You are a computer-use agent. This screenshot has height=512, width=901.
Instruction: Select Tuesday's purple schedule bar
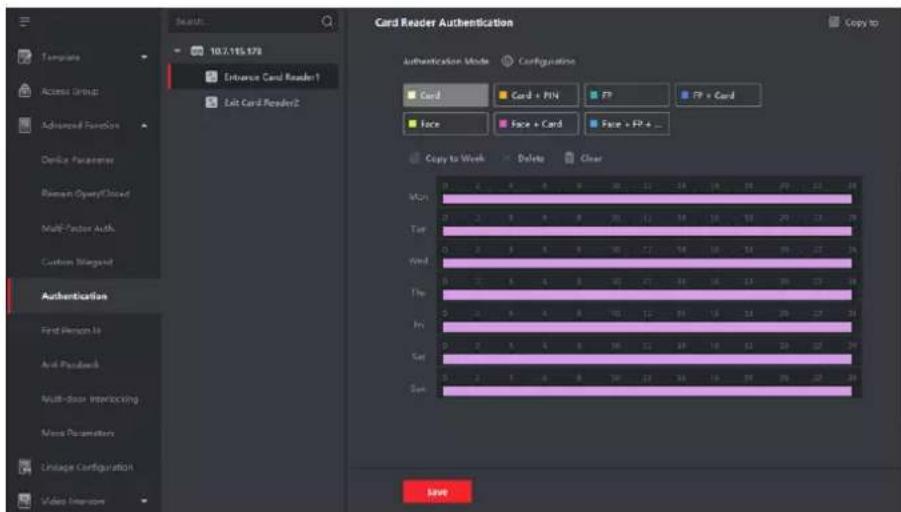click(647, 231)
